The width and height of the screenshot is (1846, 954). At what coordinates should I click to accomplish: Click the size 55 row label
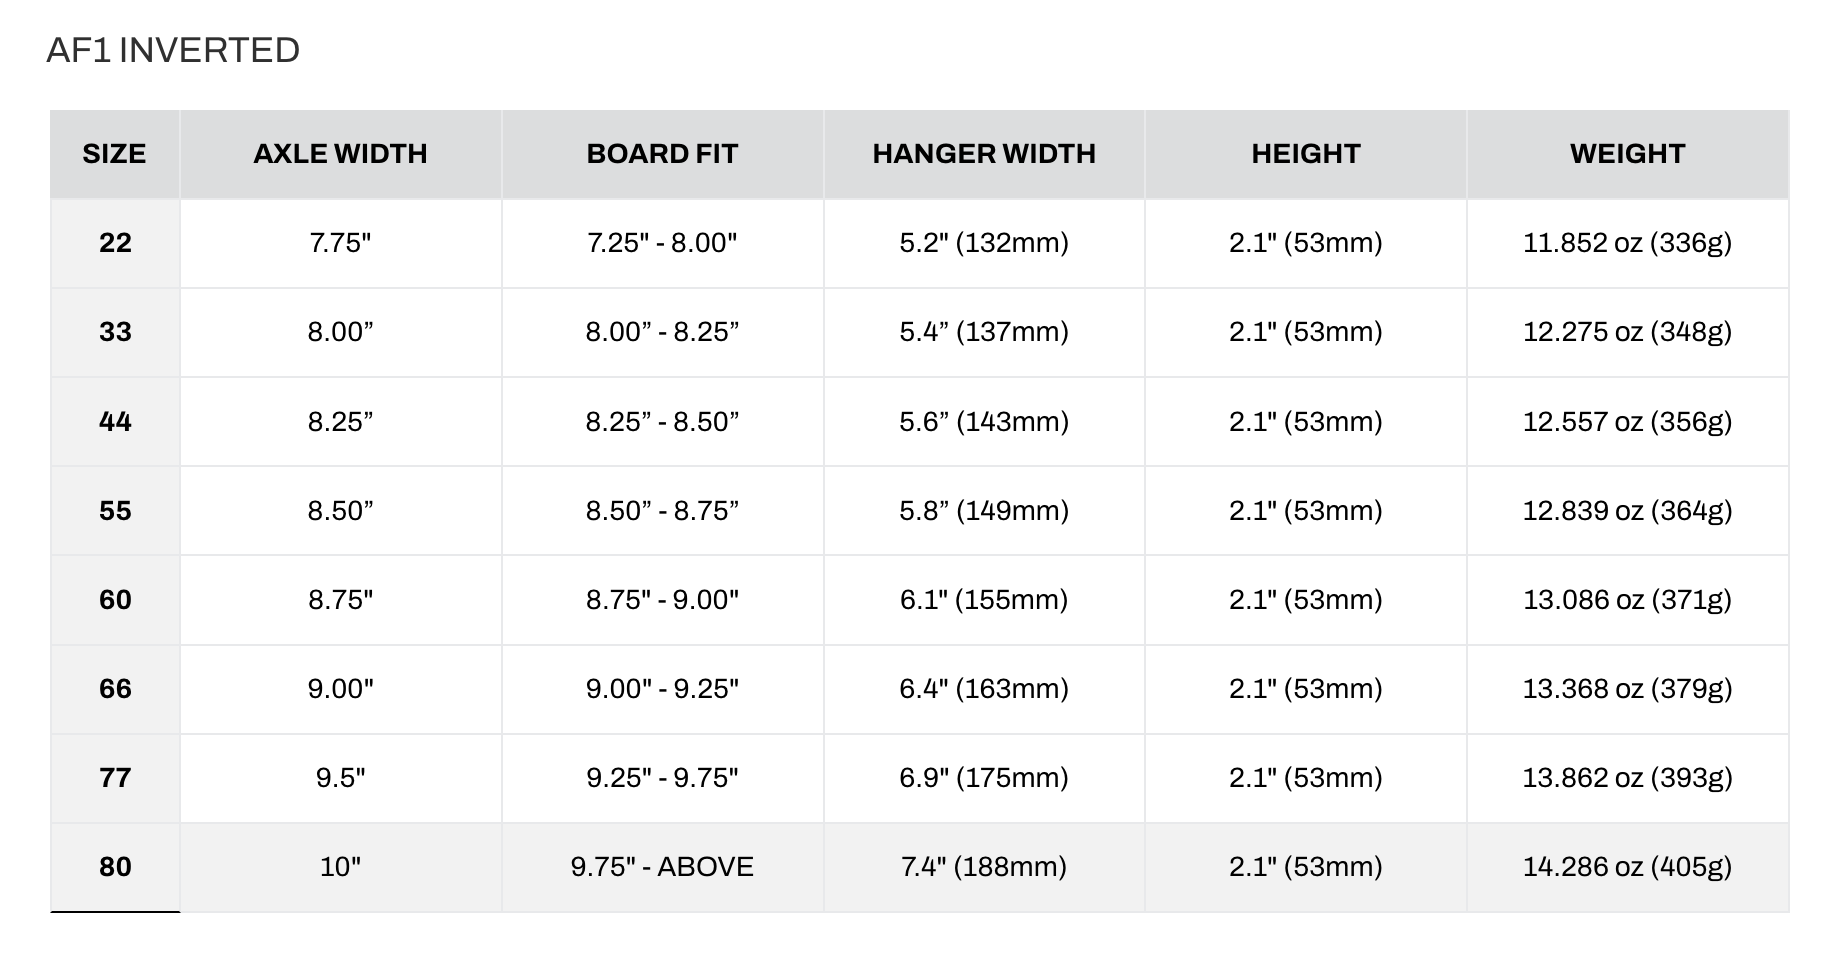pyautogui.click(x=115, y=511)
